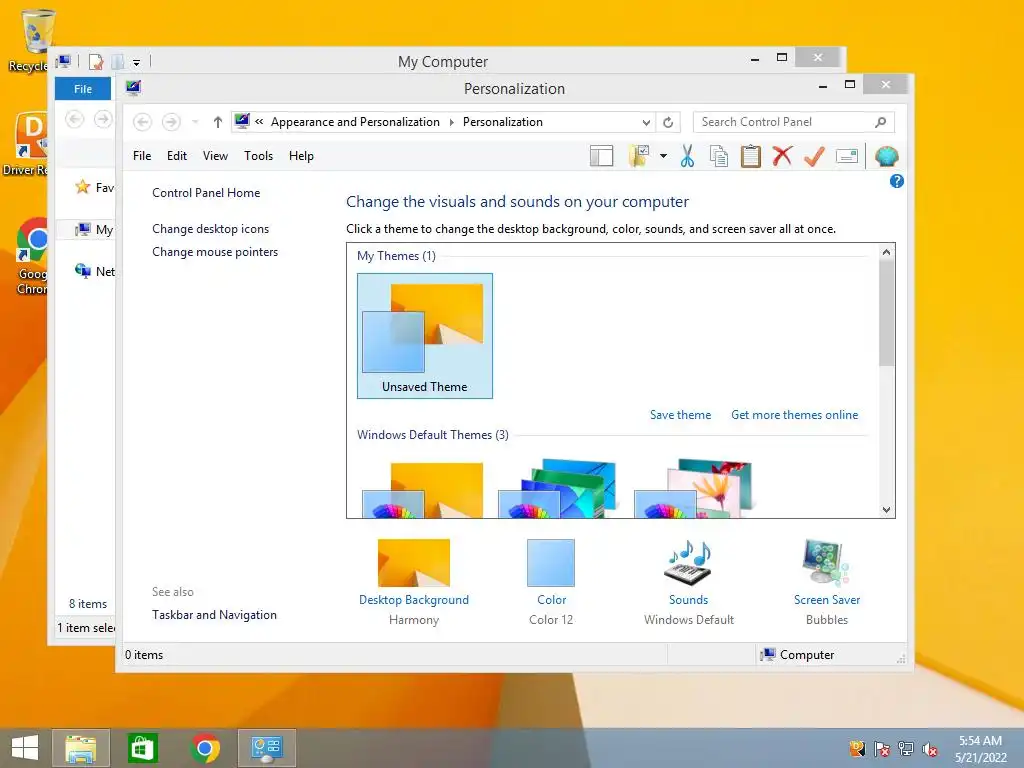Select the flowers default theme
Screen dimensions: 1024x768
click(694, 488)
